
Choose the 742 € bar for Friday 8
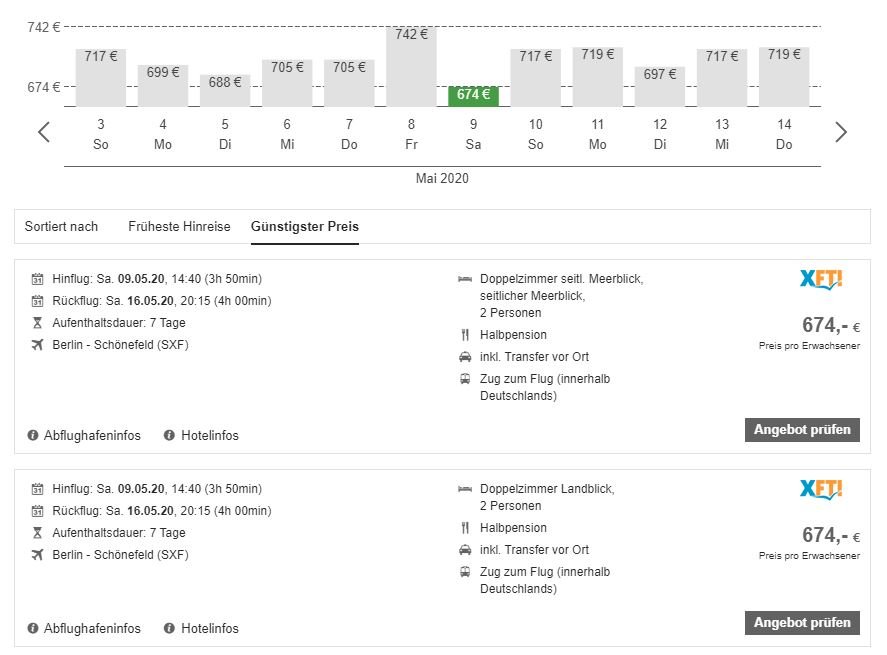(x=411, y=67)
